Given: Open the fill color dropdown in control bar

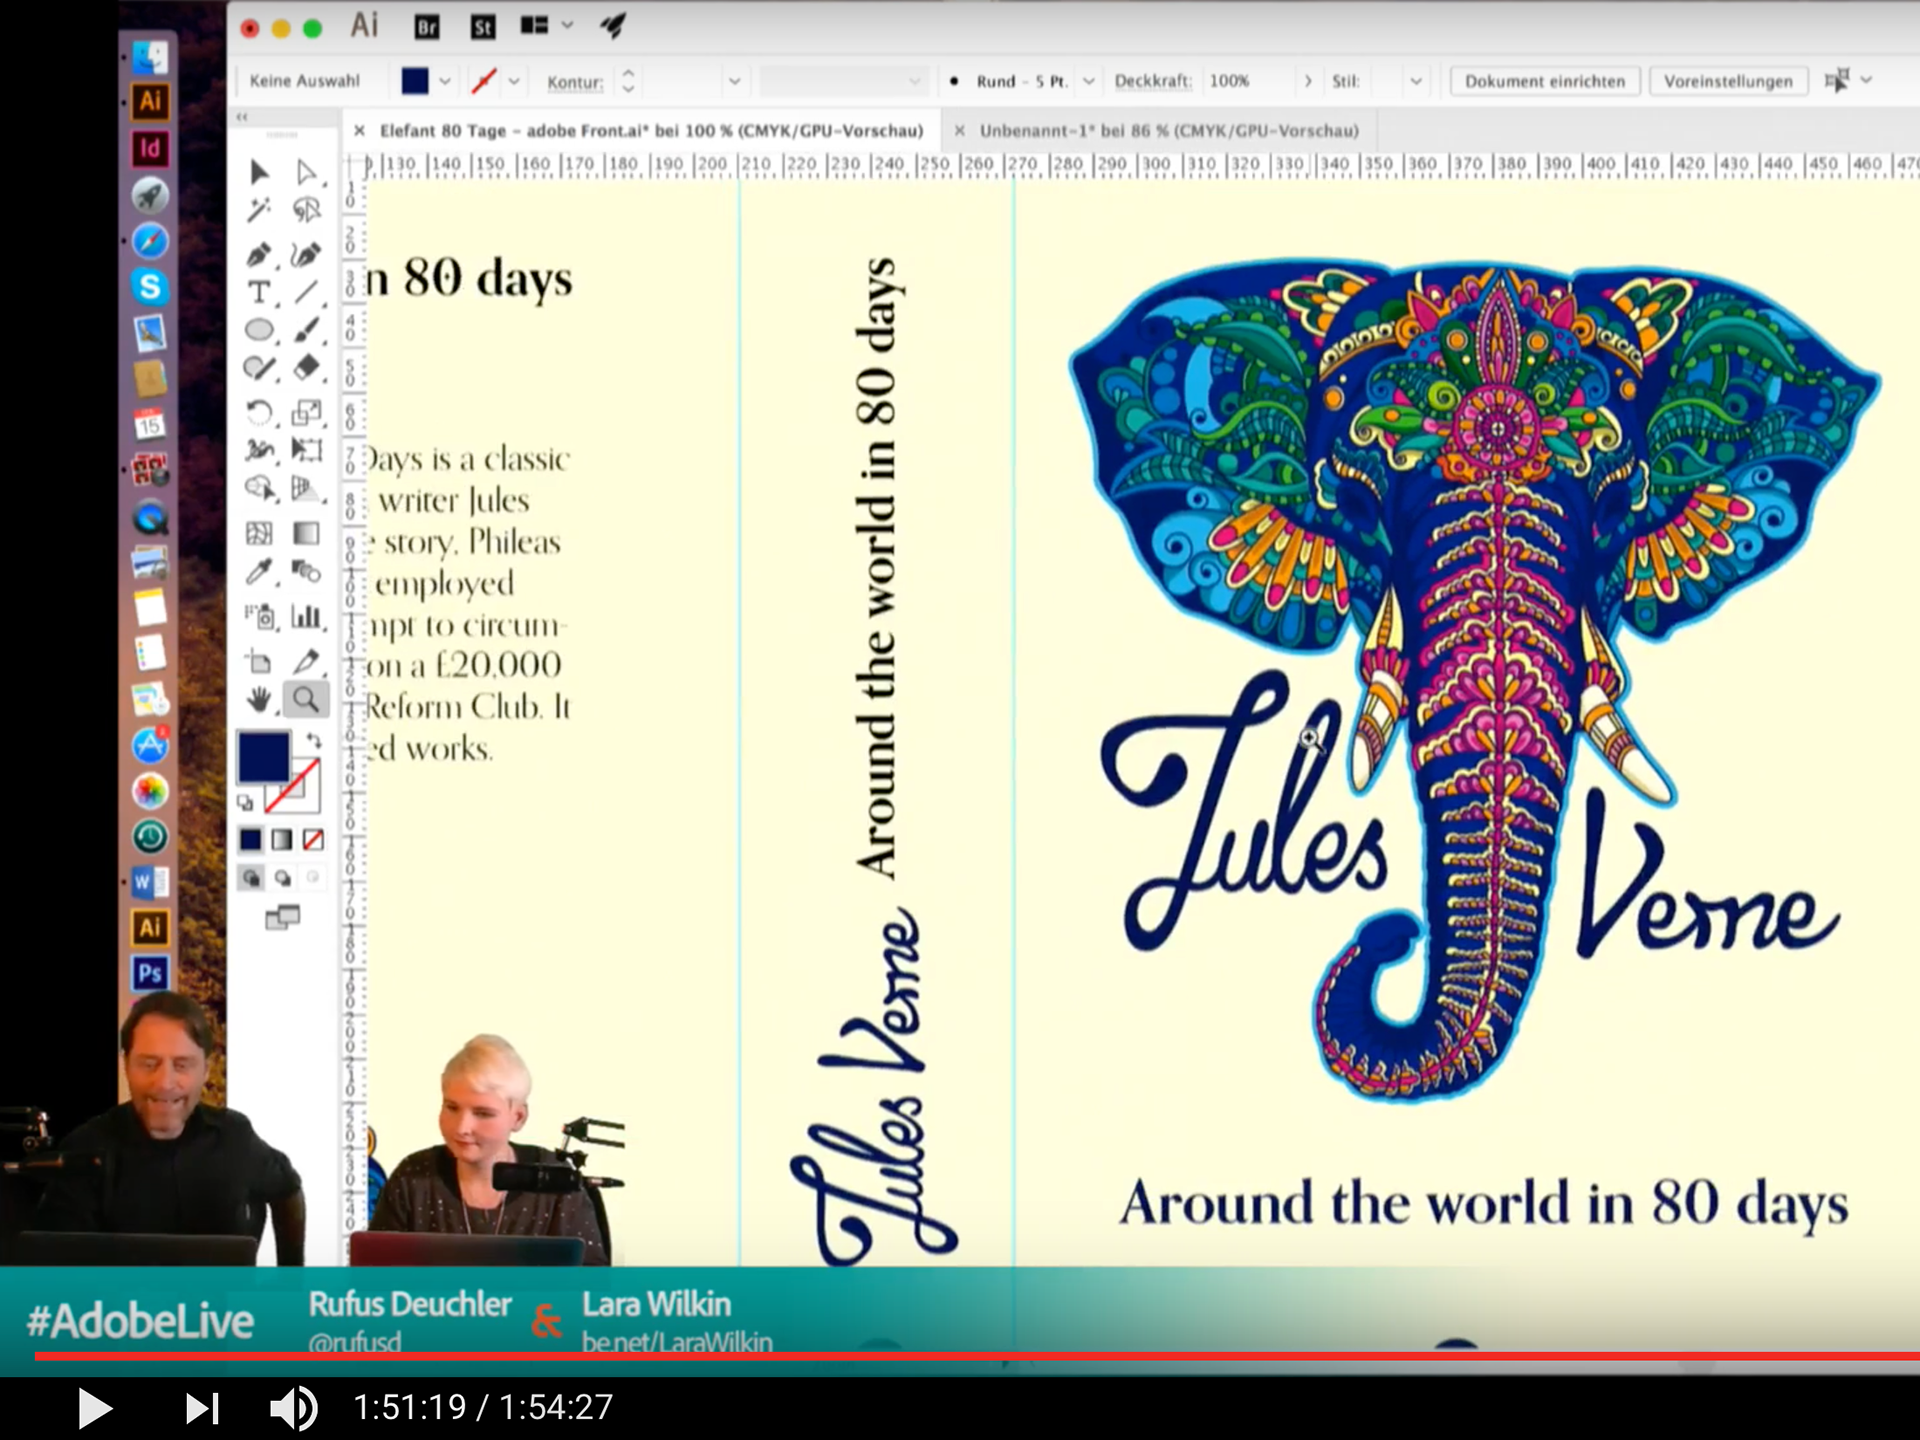Looking at the screenshot, I should (445, 81).
